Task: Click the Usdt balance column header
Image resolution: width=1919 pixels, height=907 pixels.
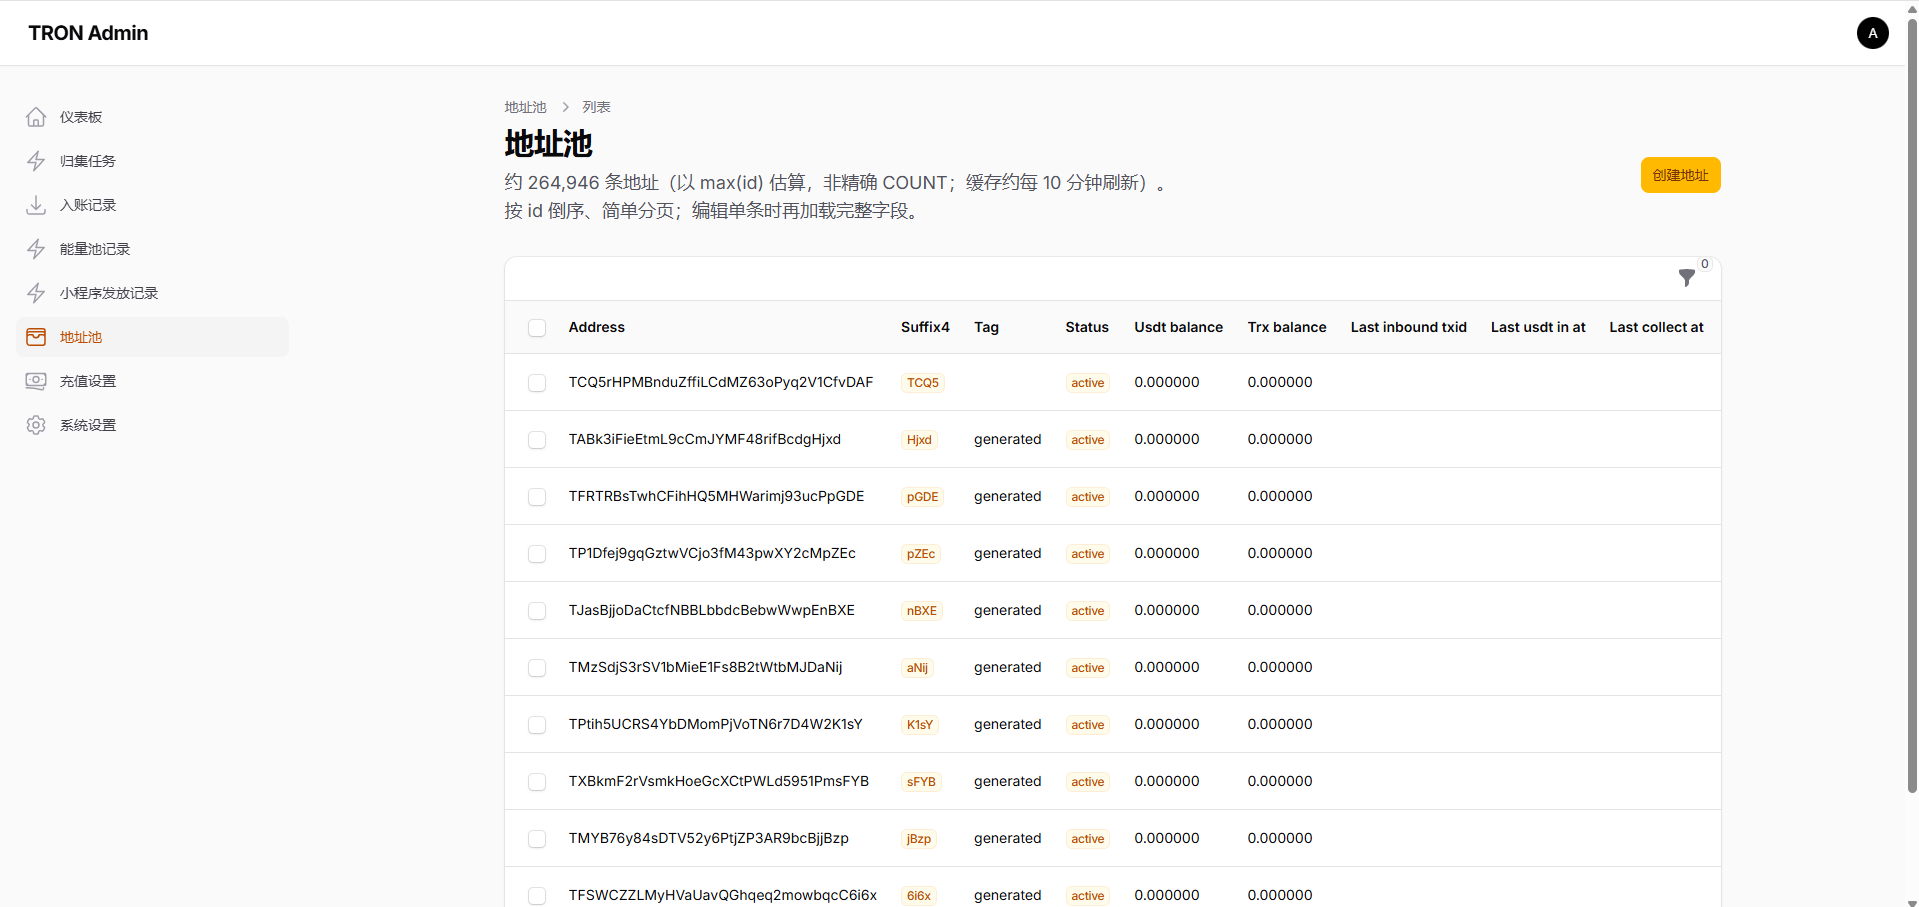Action: pyautogui.click(x=1178, y=327)
